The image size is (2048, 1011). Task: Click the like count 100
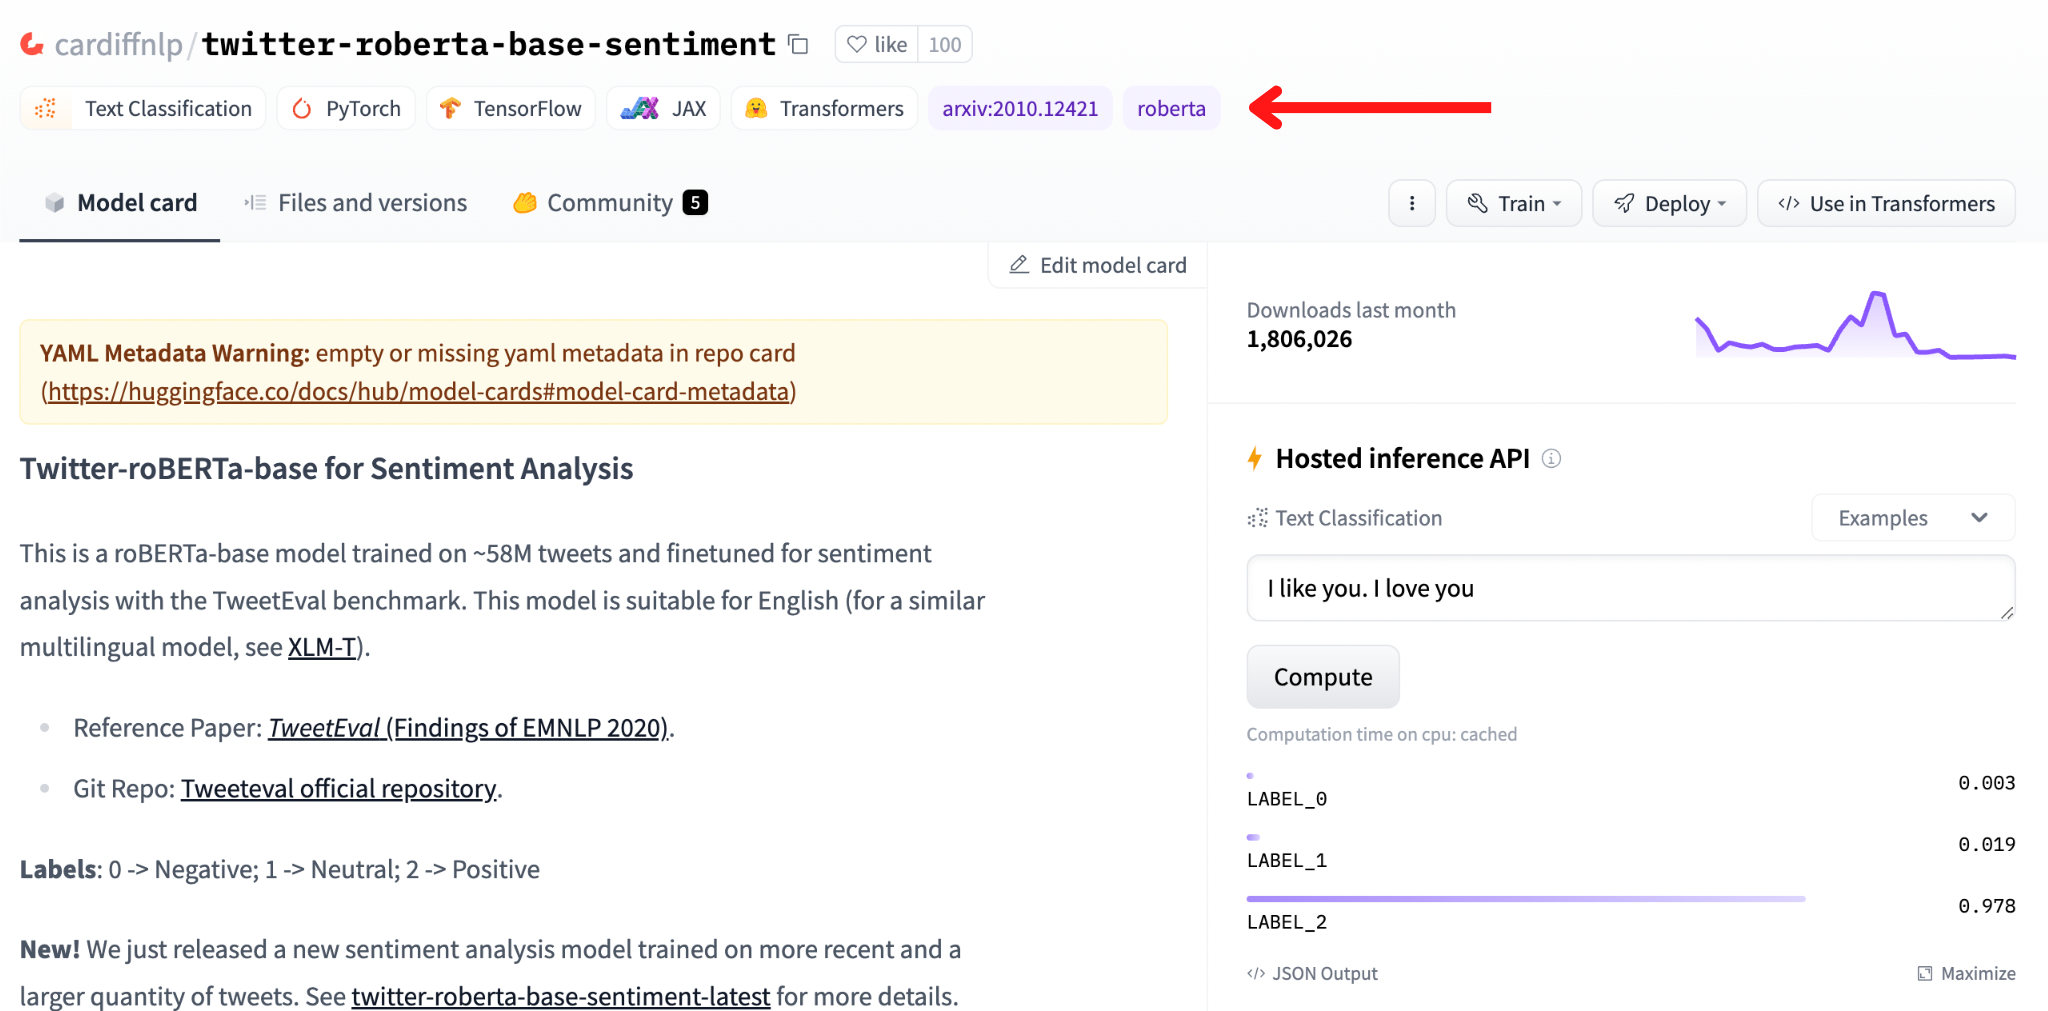click(944, 44)
